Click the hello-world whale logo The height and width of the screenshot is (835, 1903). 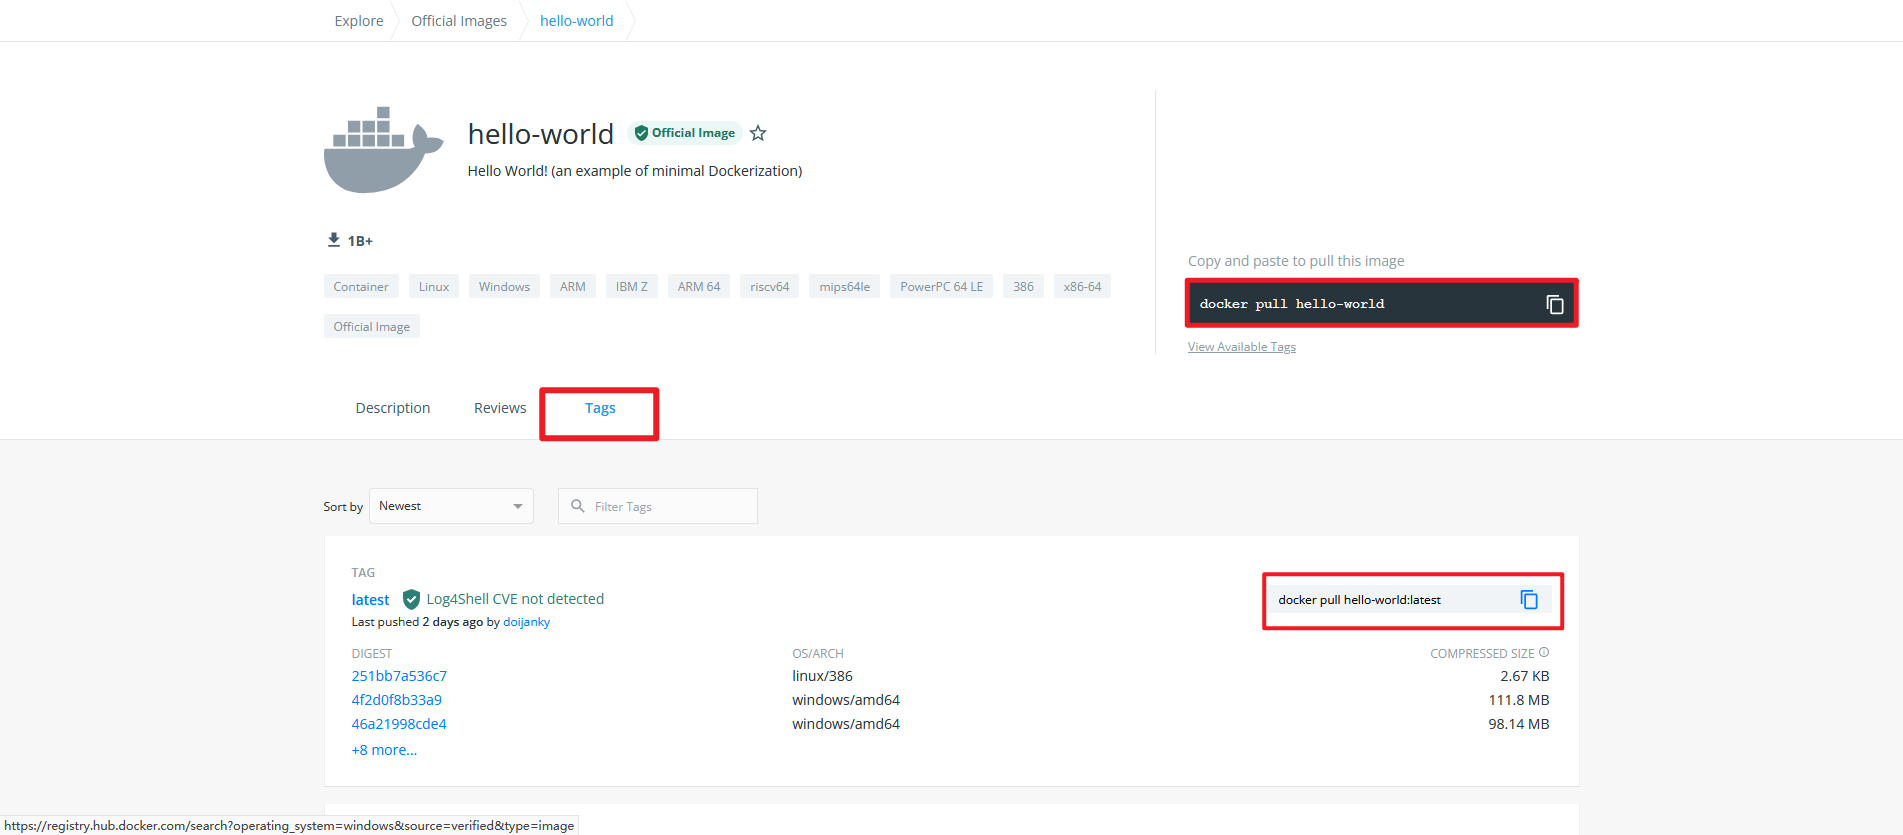pyautogui.click(x=383, y=150)
